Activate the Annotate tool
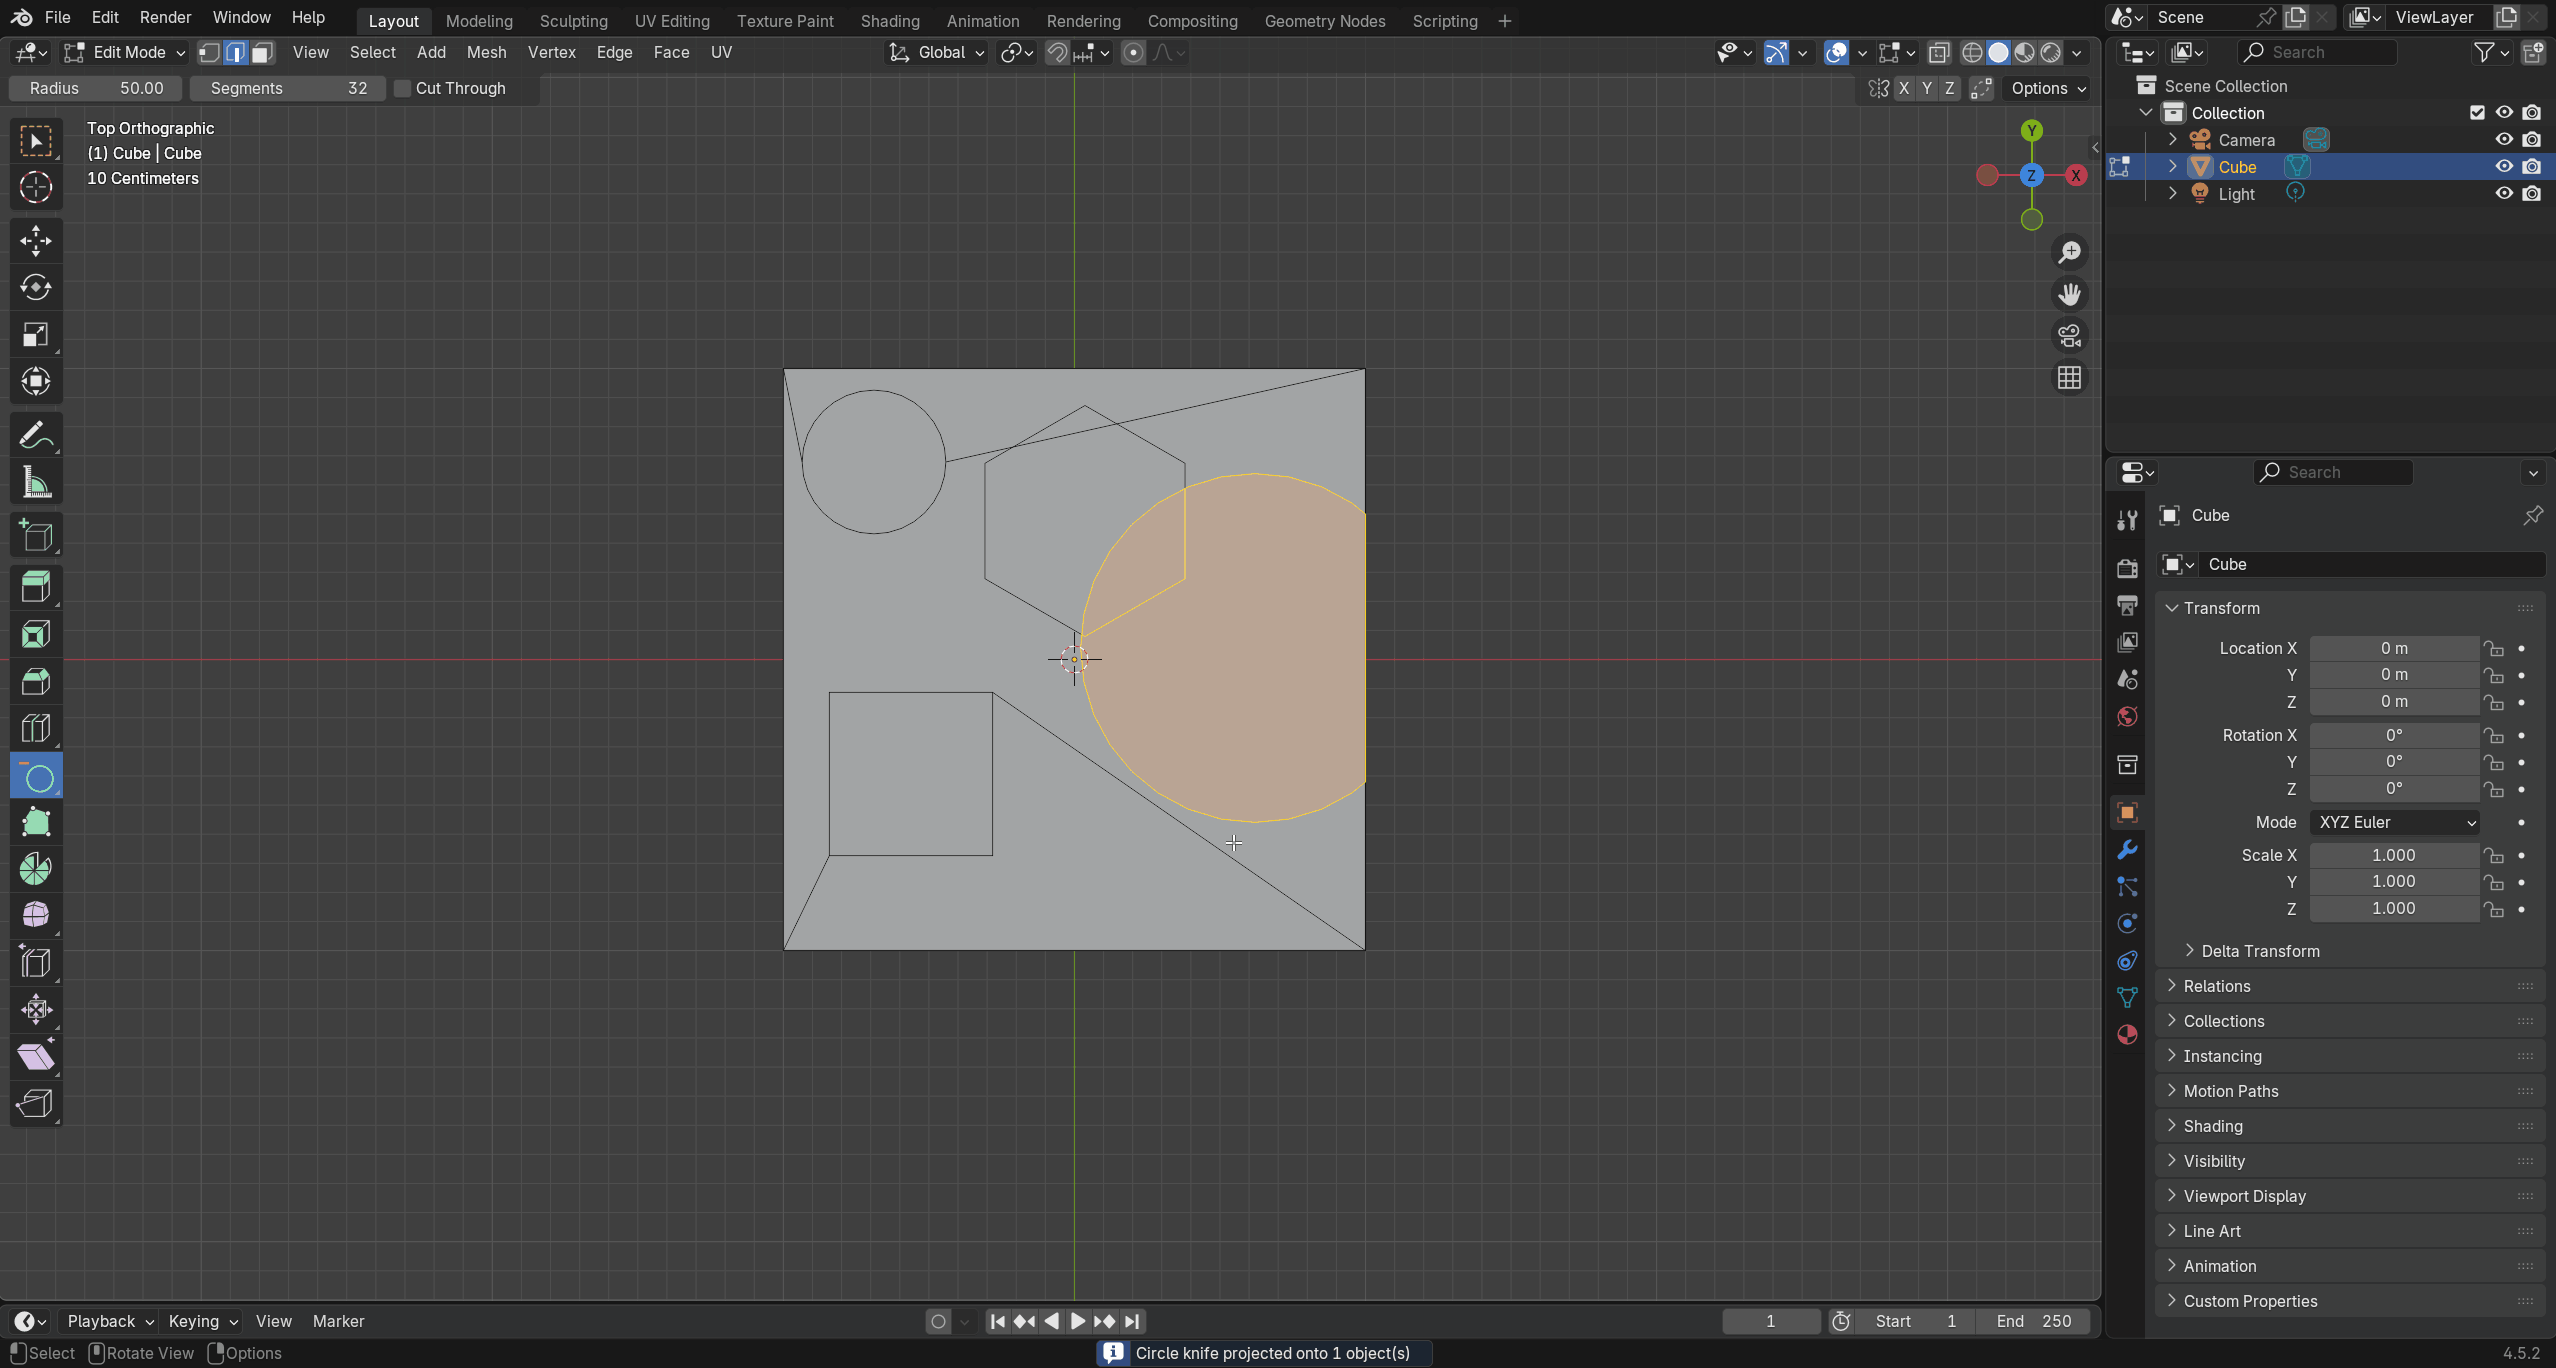 (x=36, y=433)
